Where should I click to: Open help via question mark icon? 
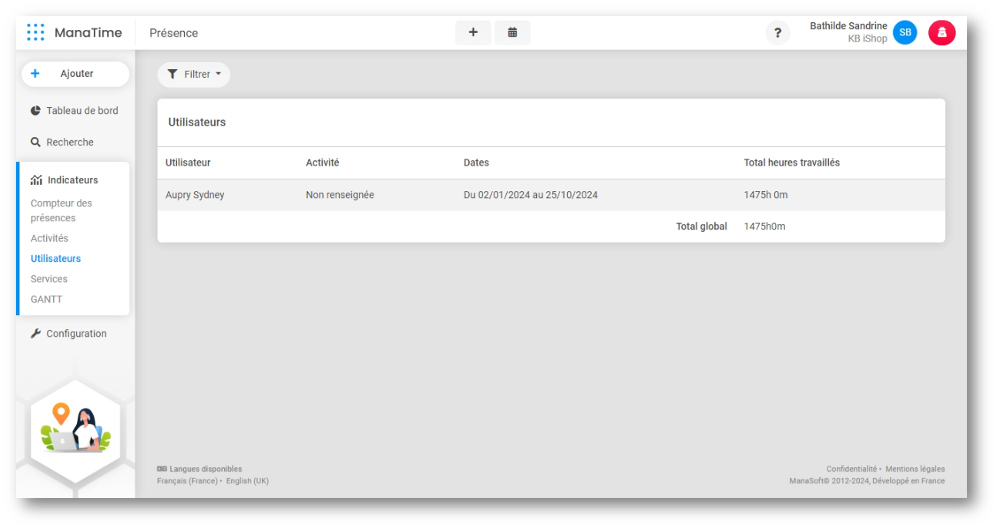click(x=777, y=33)
